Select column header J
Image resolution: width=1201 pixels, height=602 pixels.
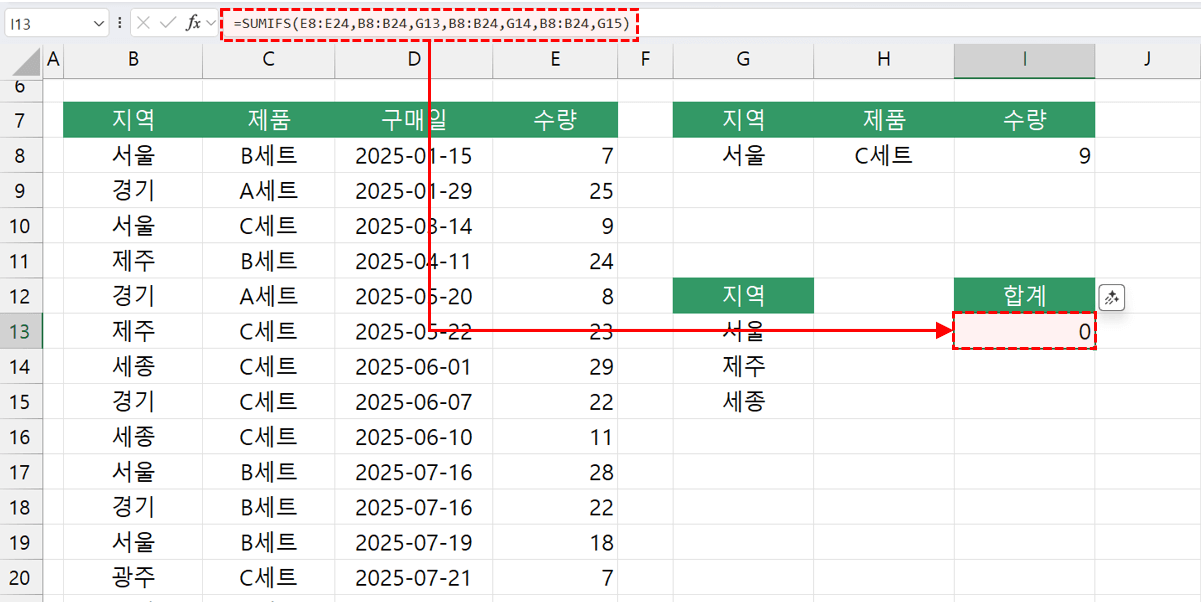(1146, 60)
